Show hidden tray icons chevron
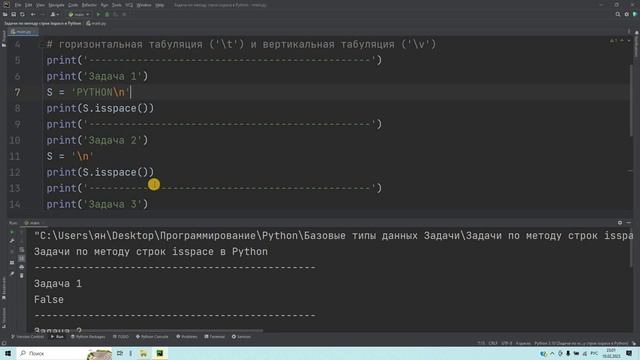 click(552, 353)
